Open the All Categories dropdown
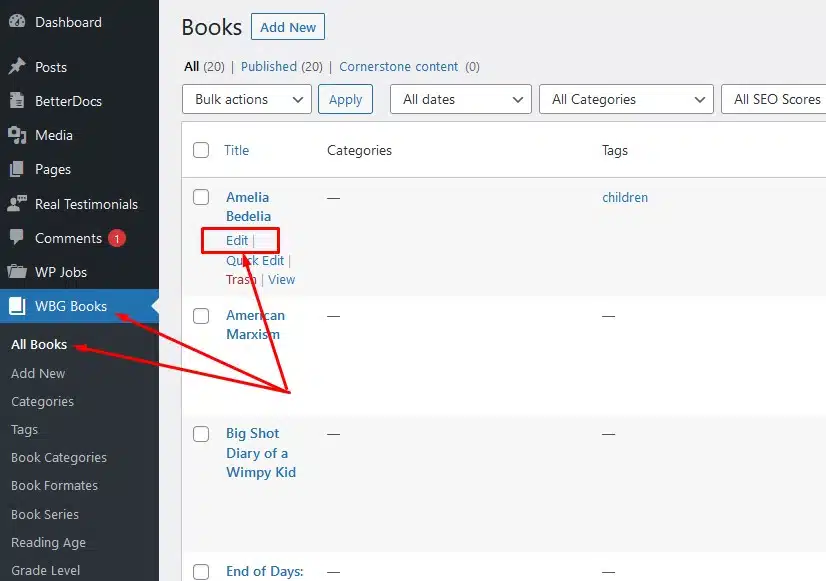This screenshot has width=826, height=581. pyautogui.click(x=626, y=99)
